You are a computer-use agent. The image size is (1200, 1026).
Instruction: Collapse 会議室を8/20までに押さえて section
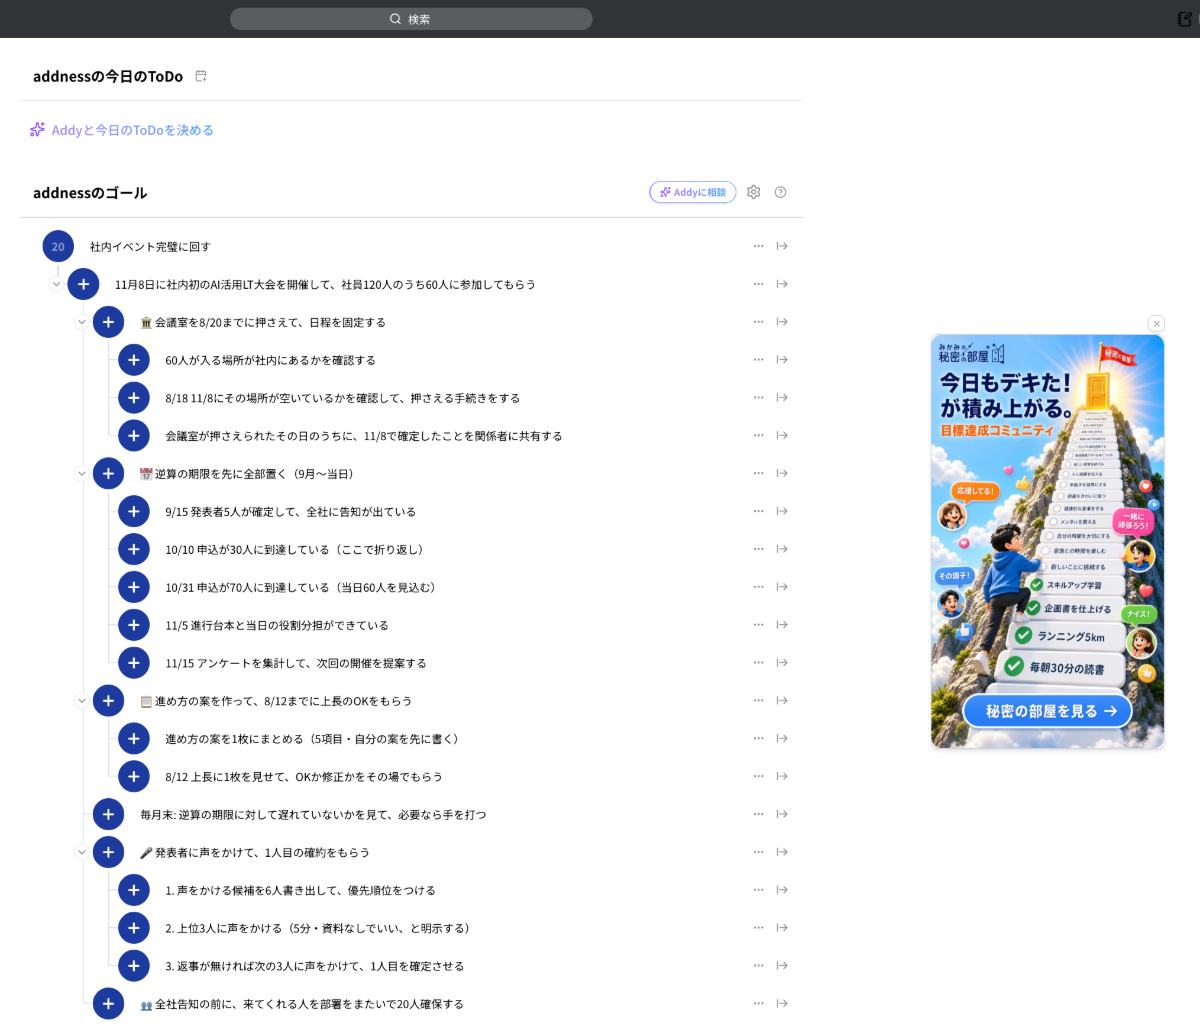click(82, 322)
